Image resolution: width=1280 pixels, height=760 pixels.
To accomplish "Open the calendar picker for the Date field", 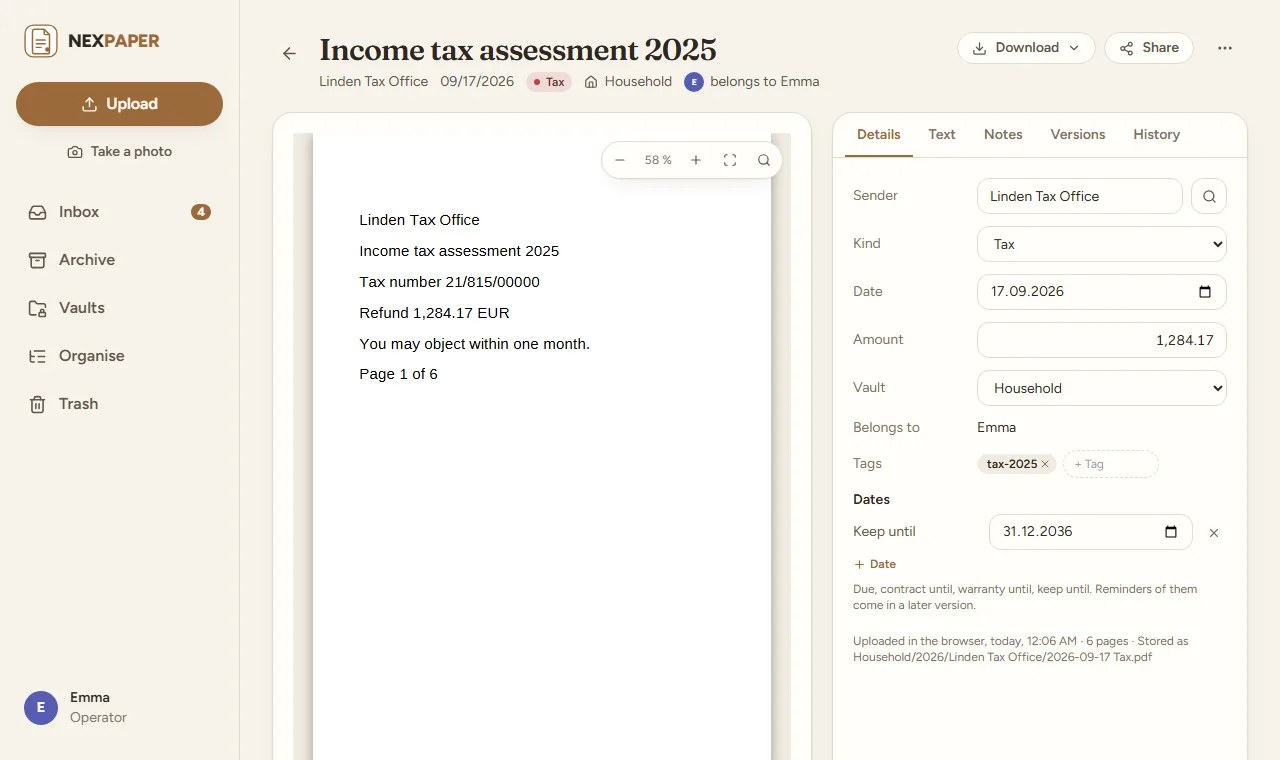I will tap(1205, 292).
